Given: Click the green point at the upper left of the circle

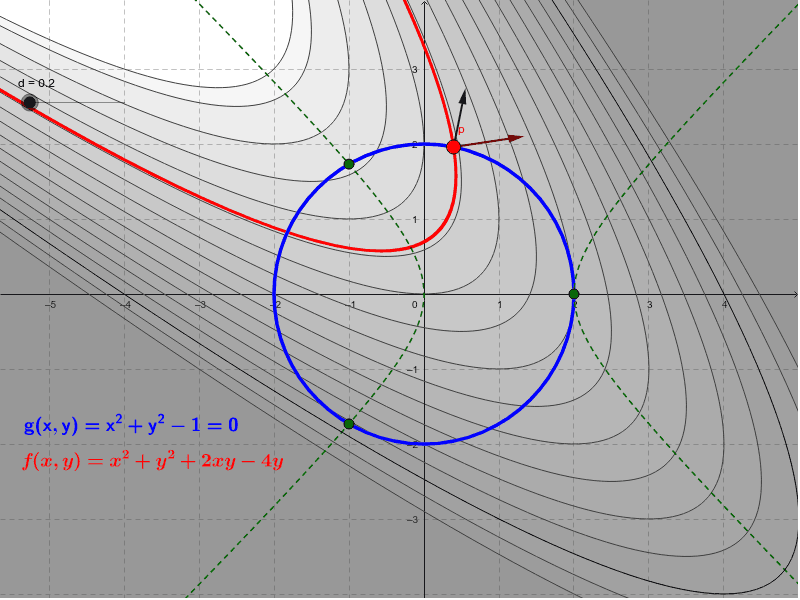Looking at the screenshot, I should pyautogui.click(x=349, y=164).
